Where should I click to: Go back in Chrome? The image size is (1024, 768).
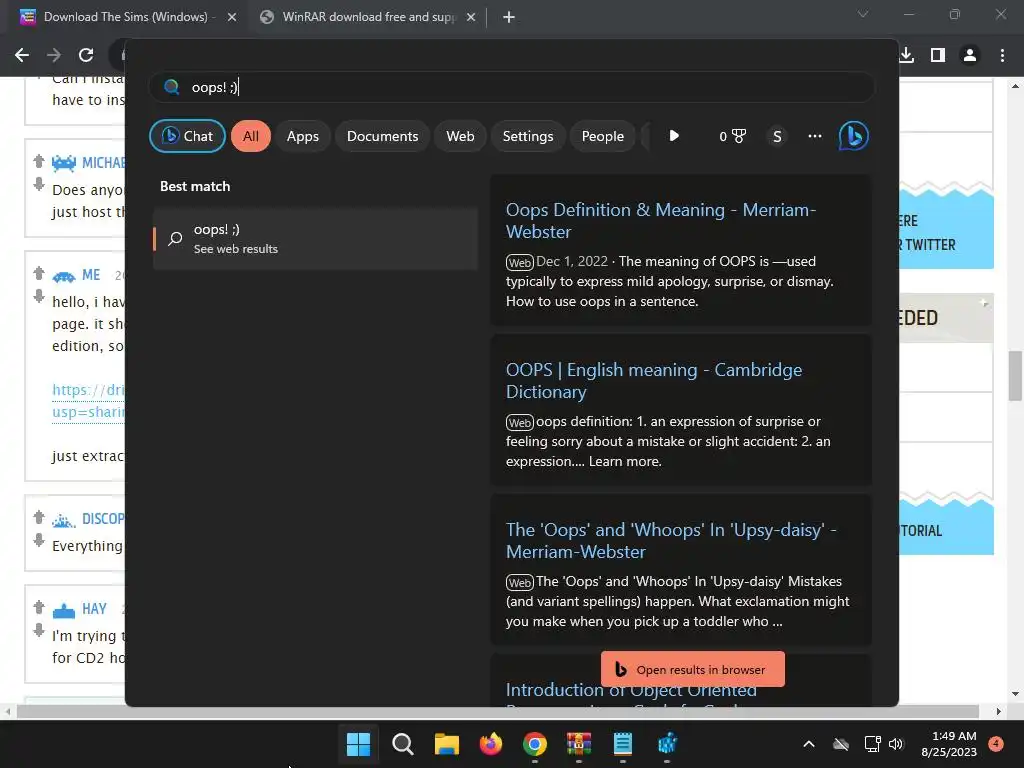(22, 55)
